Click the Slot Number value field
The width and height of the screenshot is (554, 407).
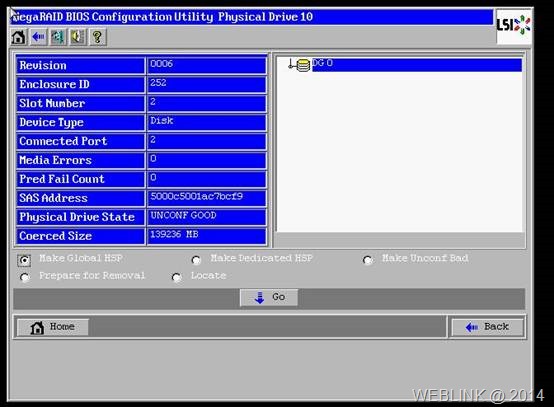coord(207,104)
